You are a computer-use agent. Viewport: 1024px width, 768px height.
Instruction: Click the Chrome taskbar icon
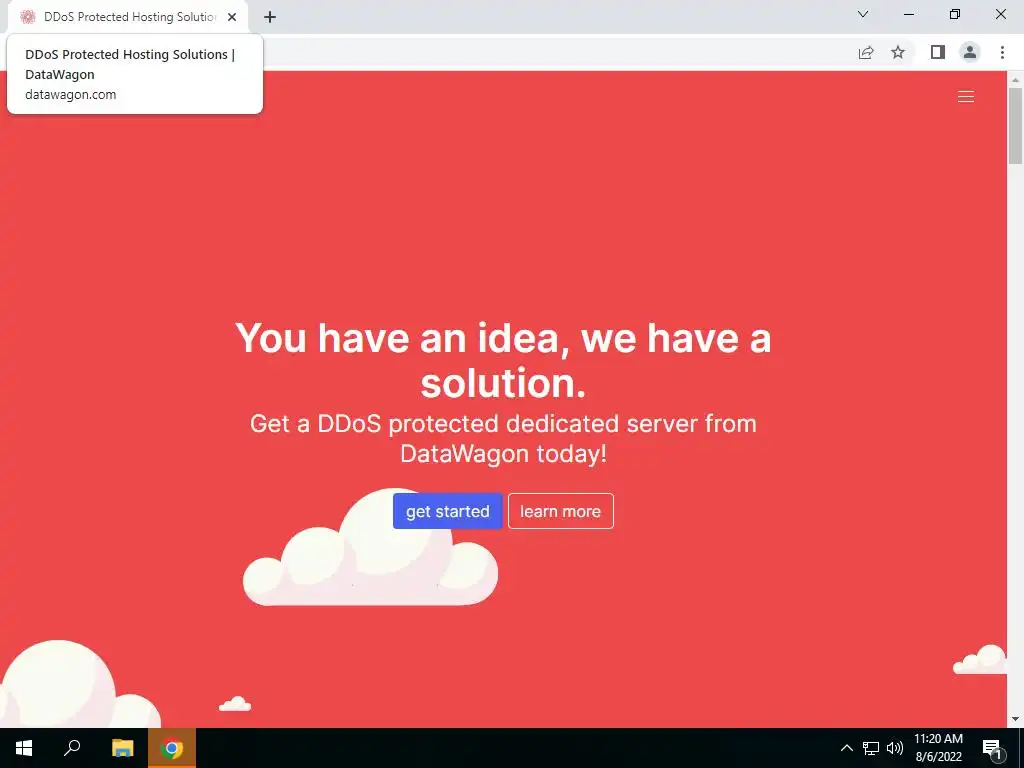172,748
